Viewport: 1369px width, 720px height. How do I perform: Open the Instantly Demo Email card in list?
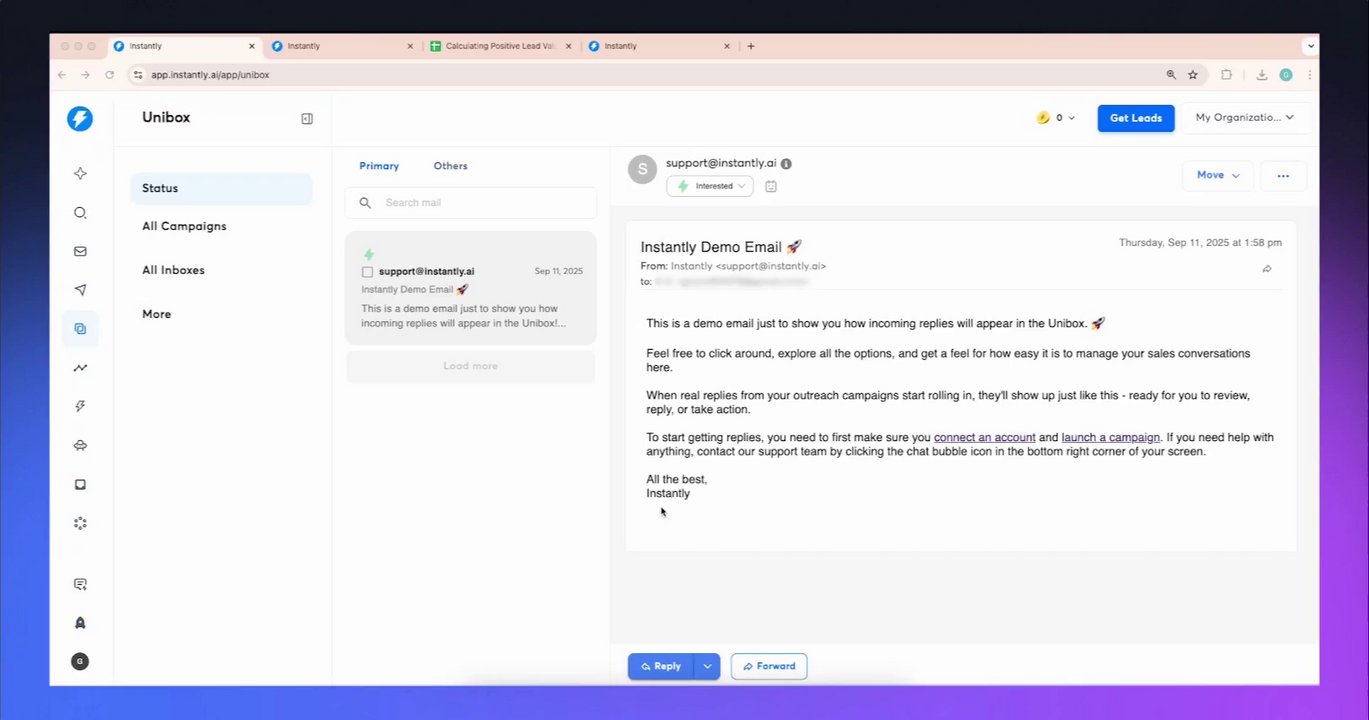click(471, 288)
